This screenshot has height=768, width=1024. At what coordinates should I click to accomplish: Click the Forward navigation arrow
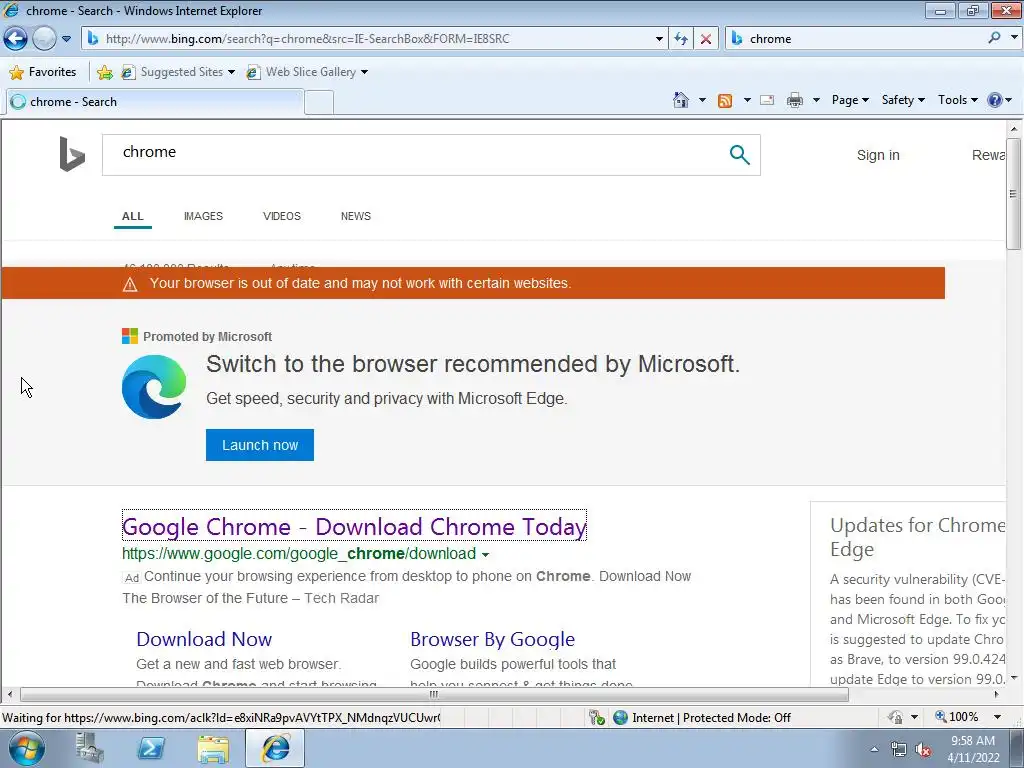[44, 39]
